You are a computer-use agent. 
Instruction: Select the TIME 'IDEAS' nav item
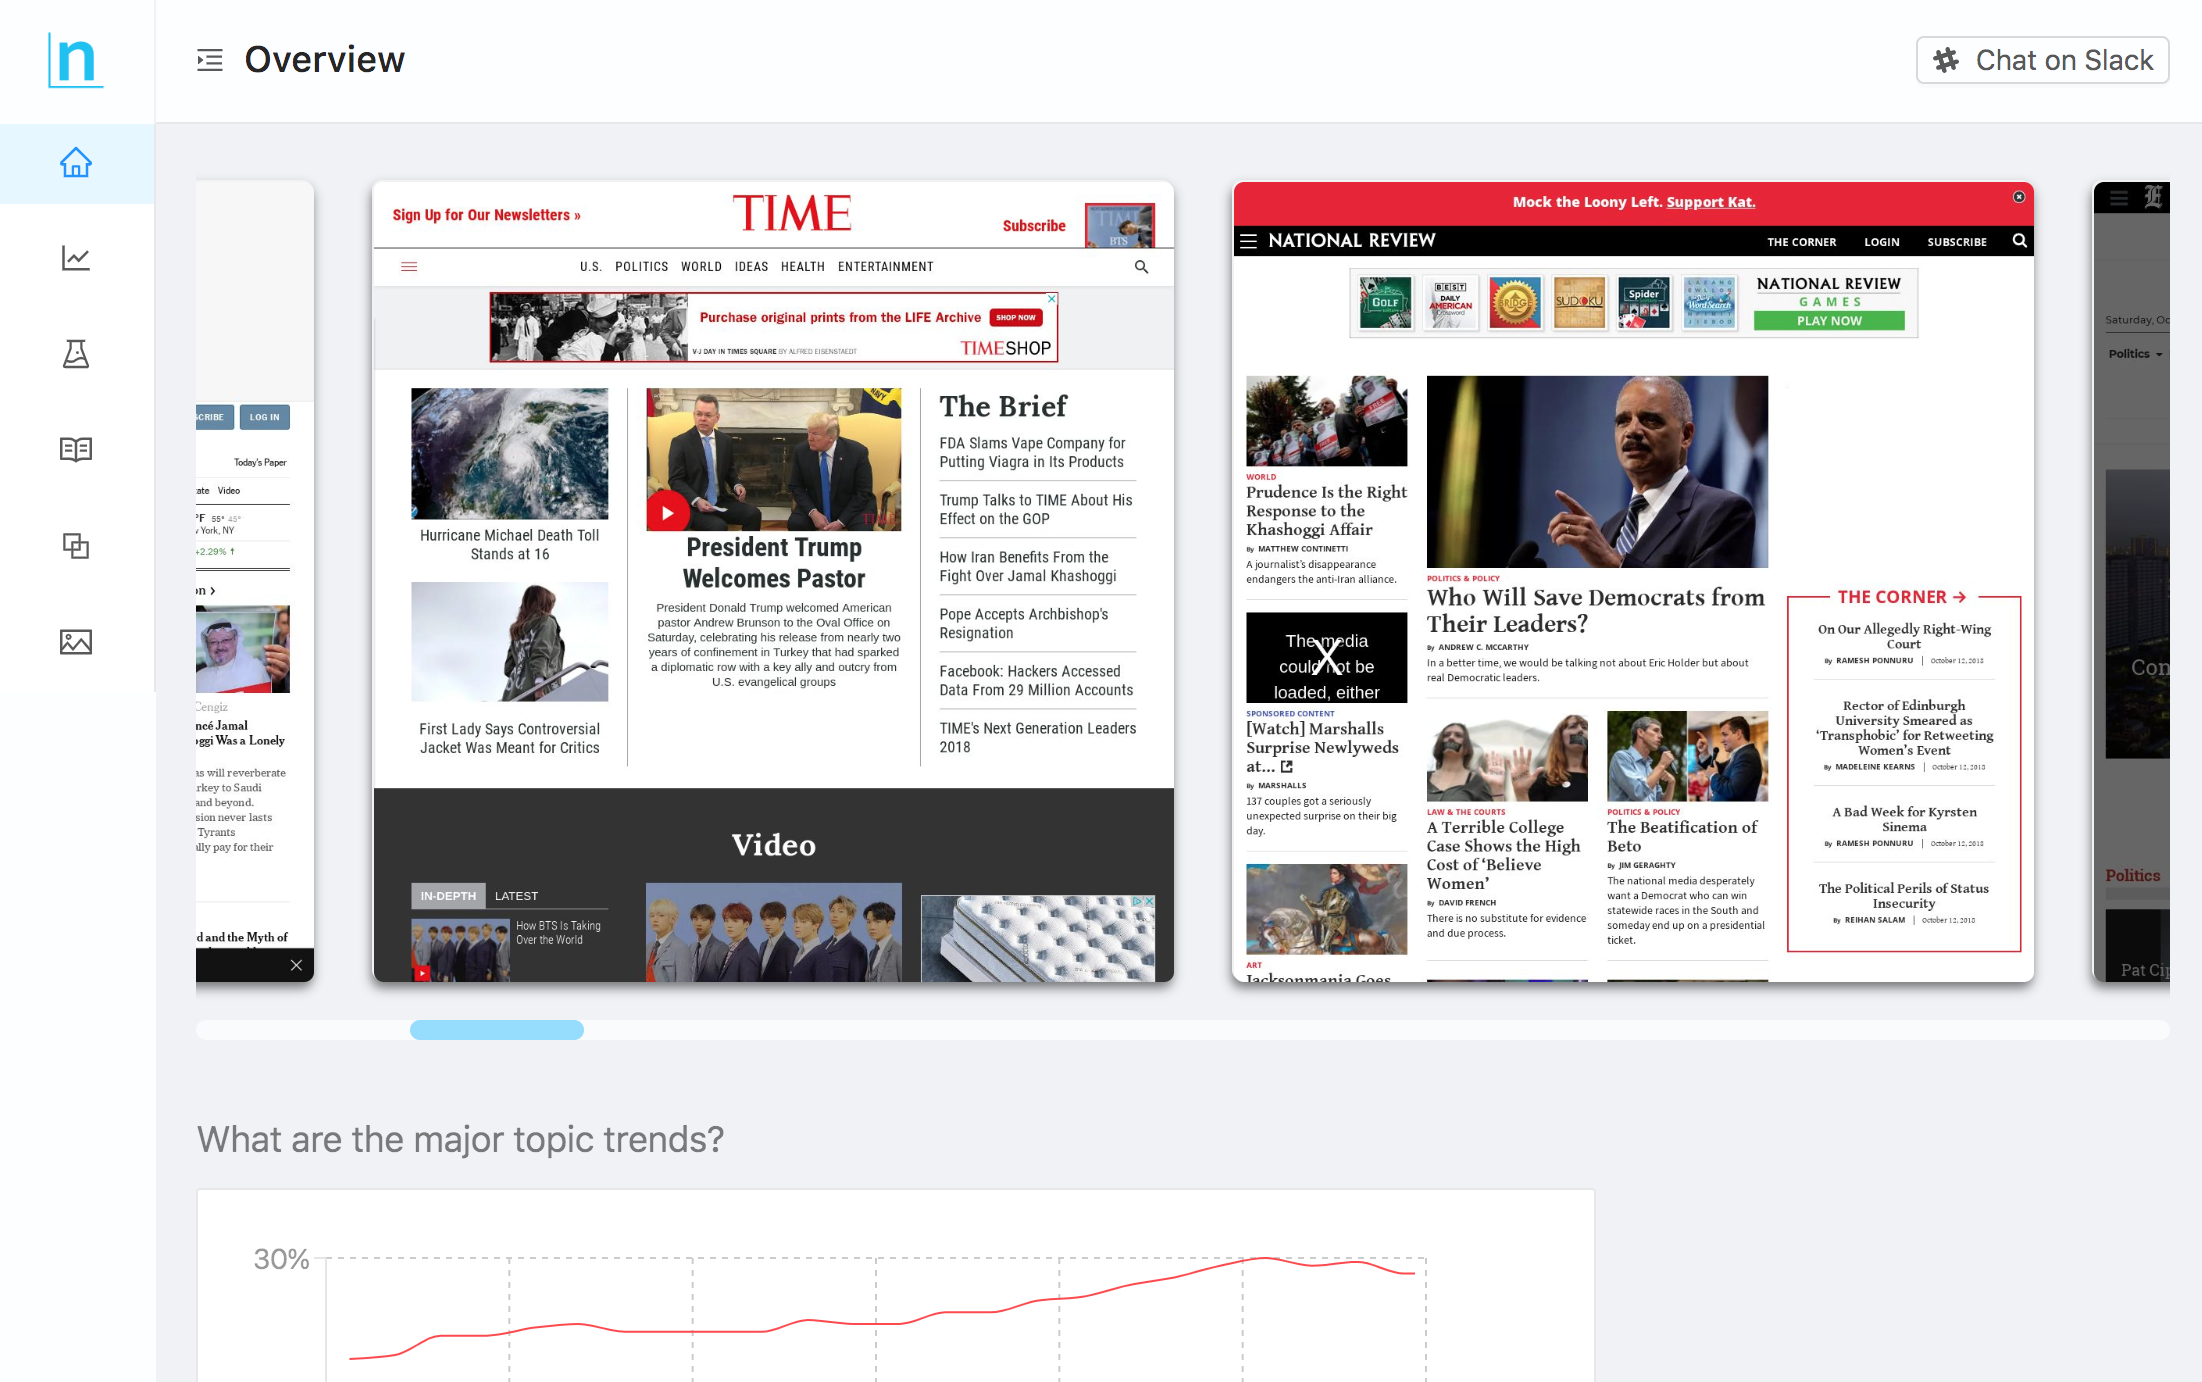(751, 267)
